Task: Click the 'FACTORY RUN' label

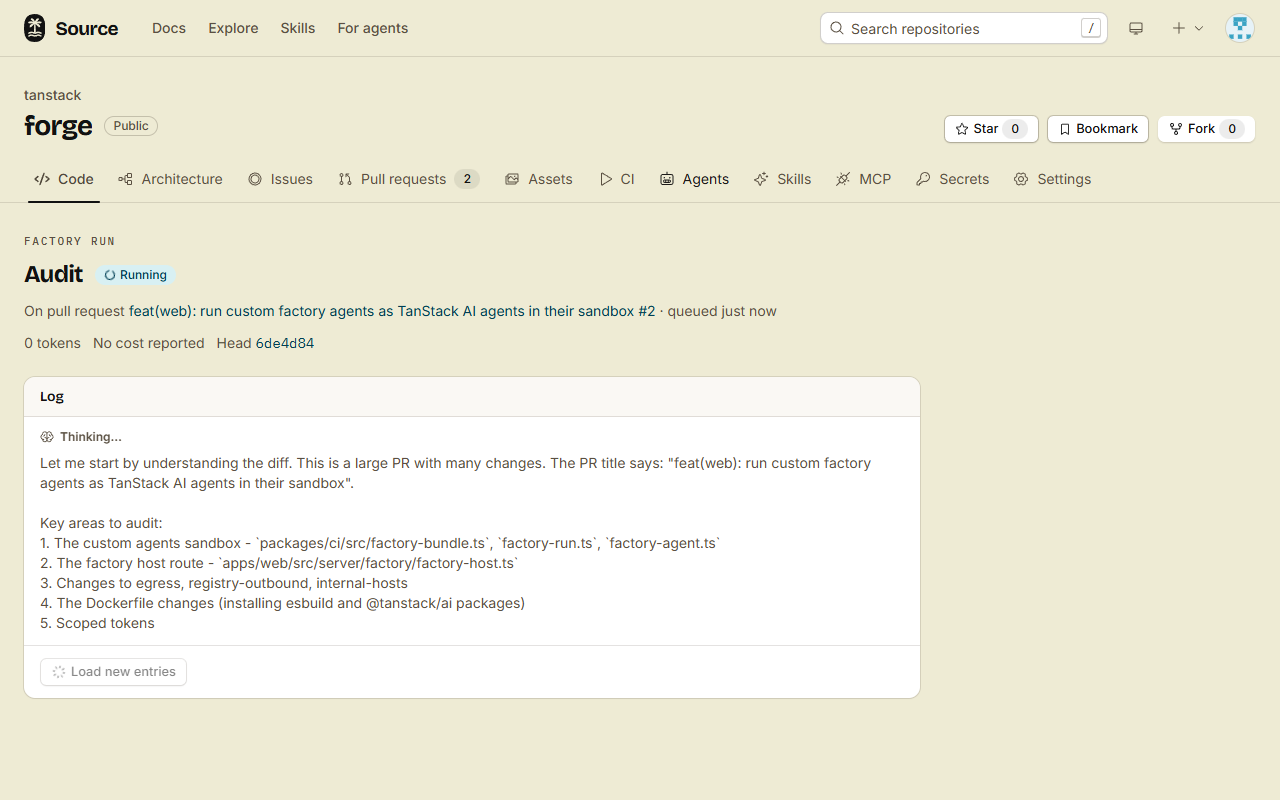Action: pyautogui.click(x=70, y=241)
